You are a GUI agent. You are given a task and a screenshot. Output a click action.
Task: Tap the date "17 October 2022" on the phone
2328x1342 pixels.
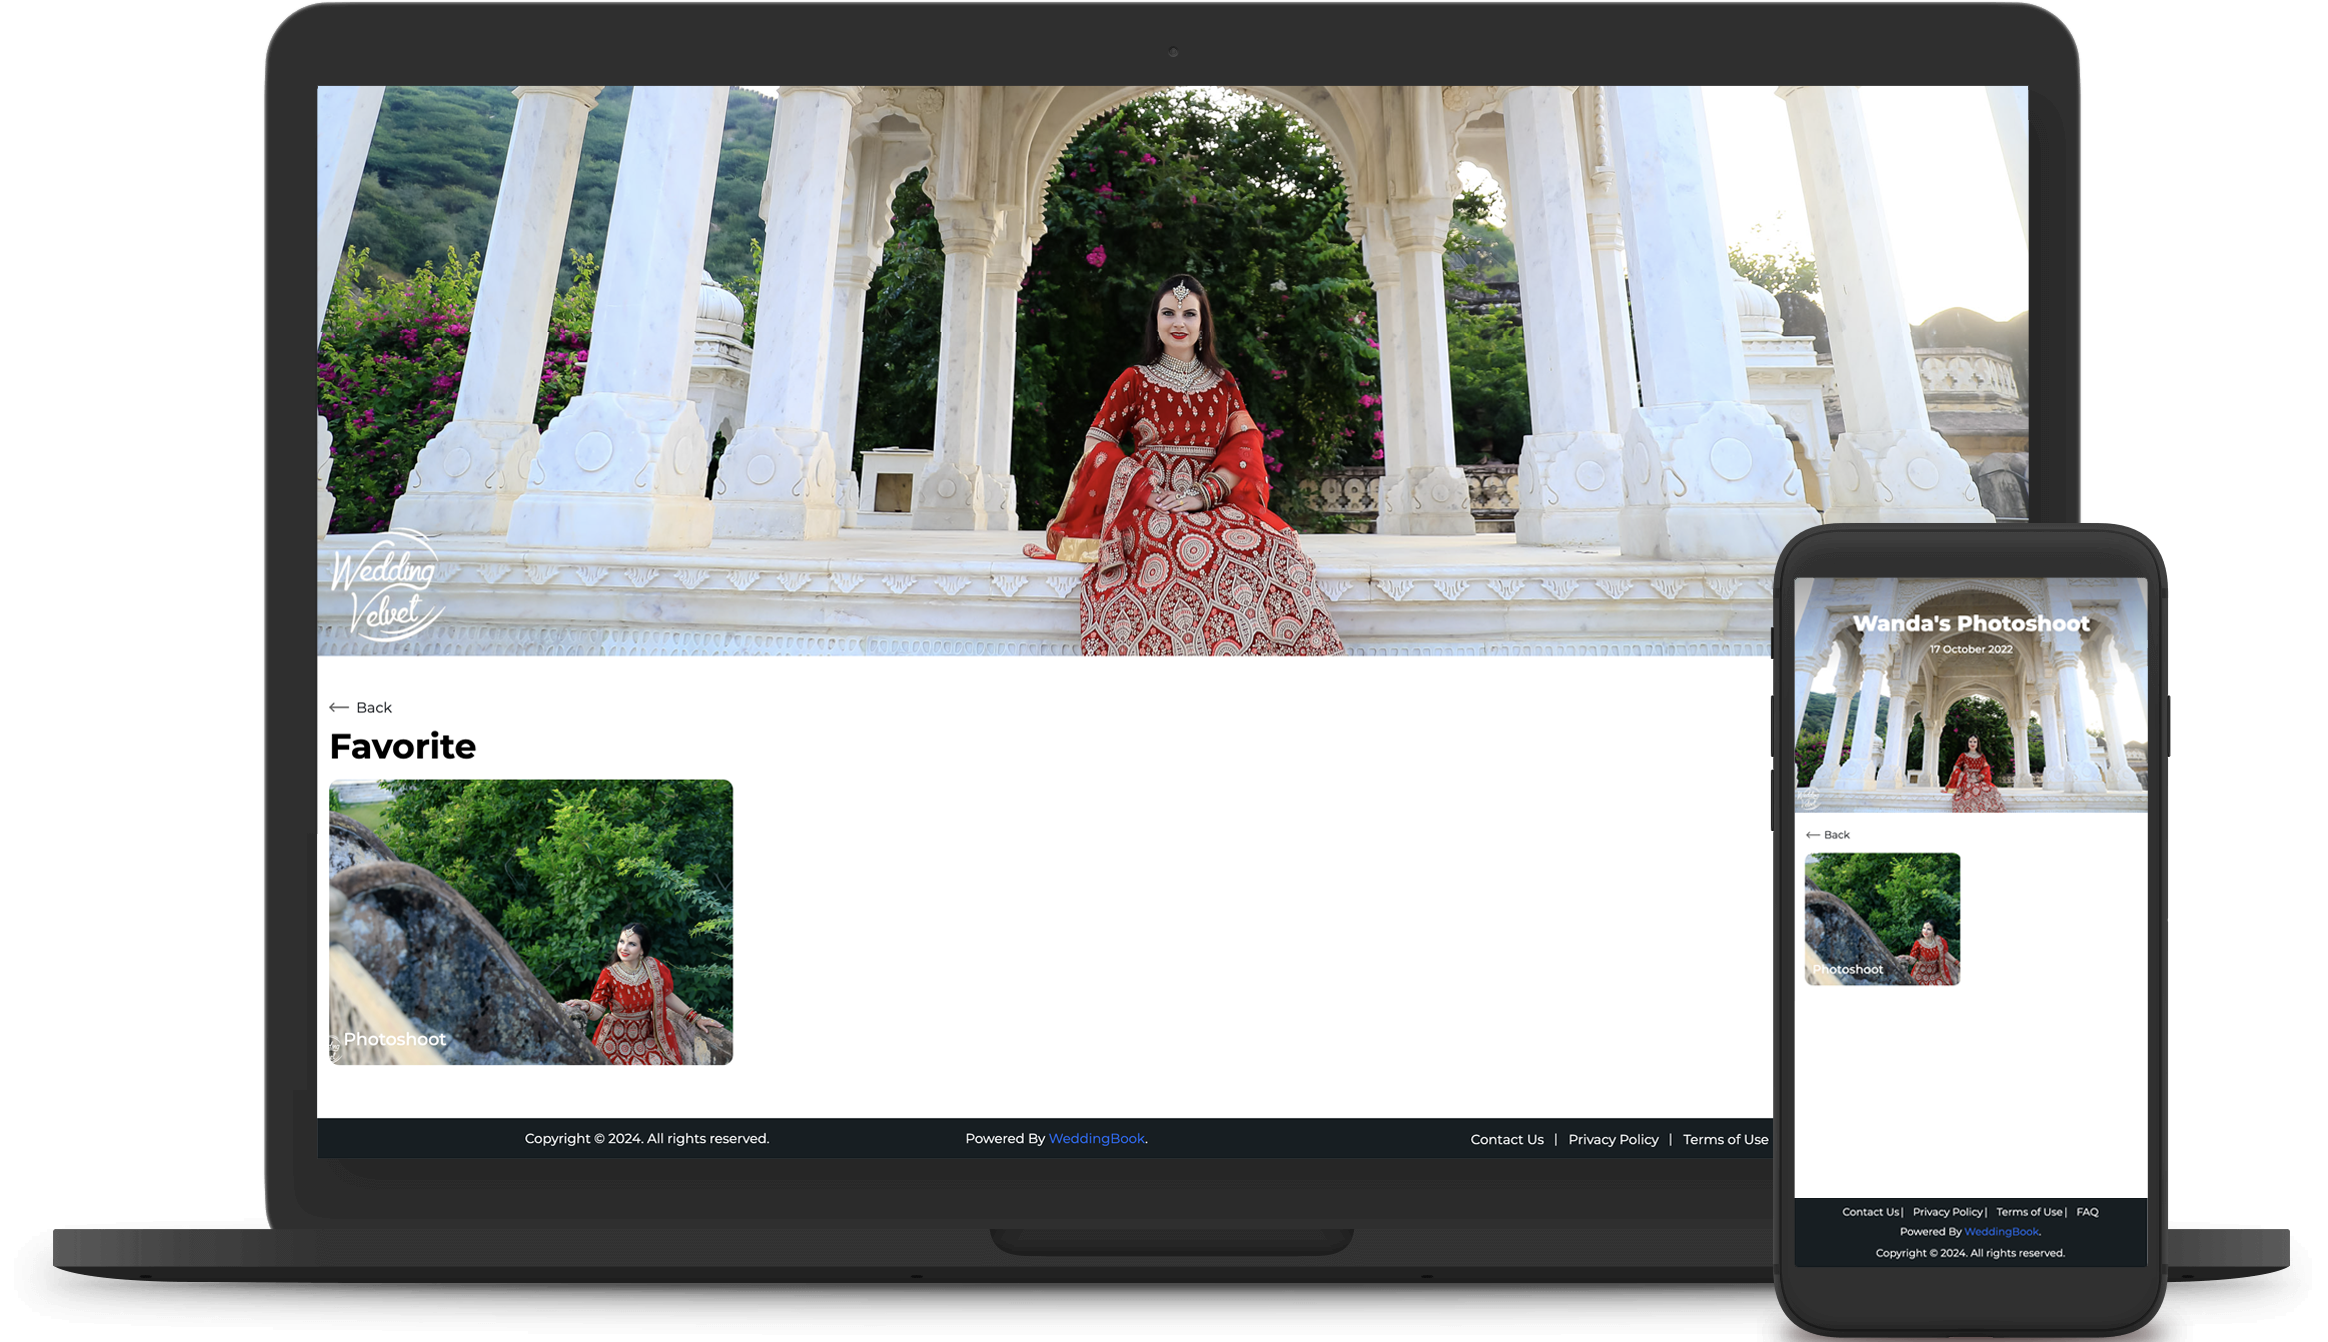click(x=1971, y=649)
